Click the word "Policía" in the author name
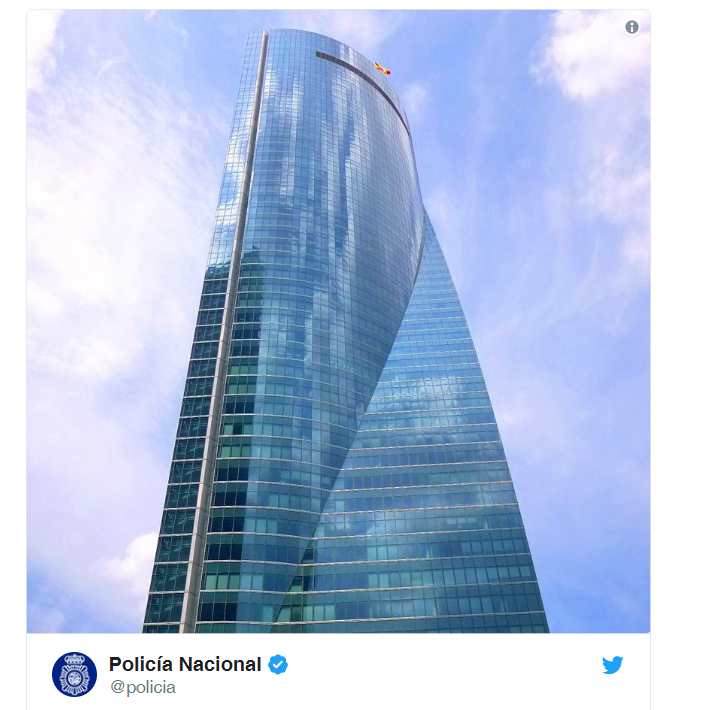Screen dimensions: 714x710 point(141,664)
